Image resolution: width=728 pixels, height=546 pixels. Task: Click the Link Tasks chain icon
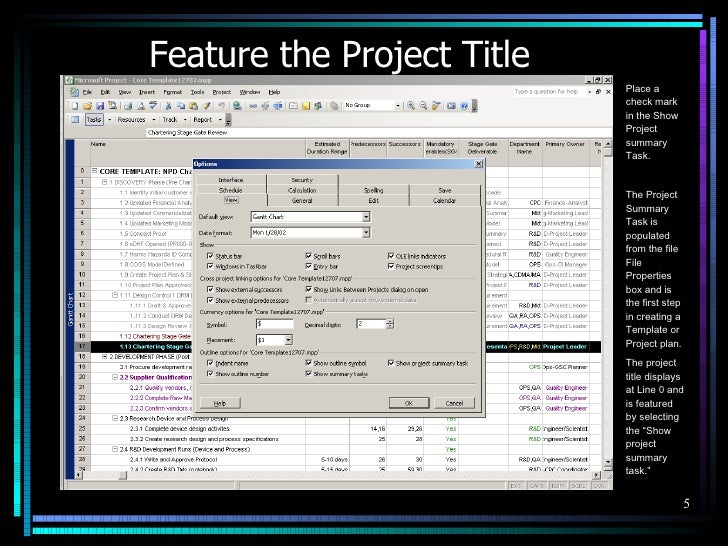coord(253,106)
